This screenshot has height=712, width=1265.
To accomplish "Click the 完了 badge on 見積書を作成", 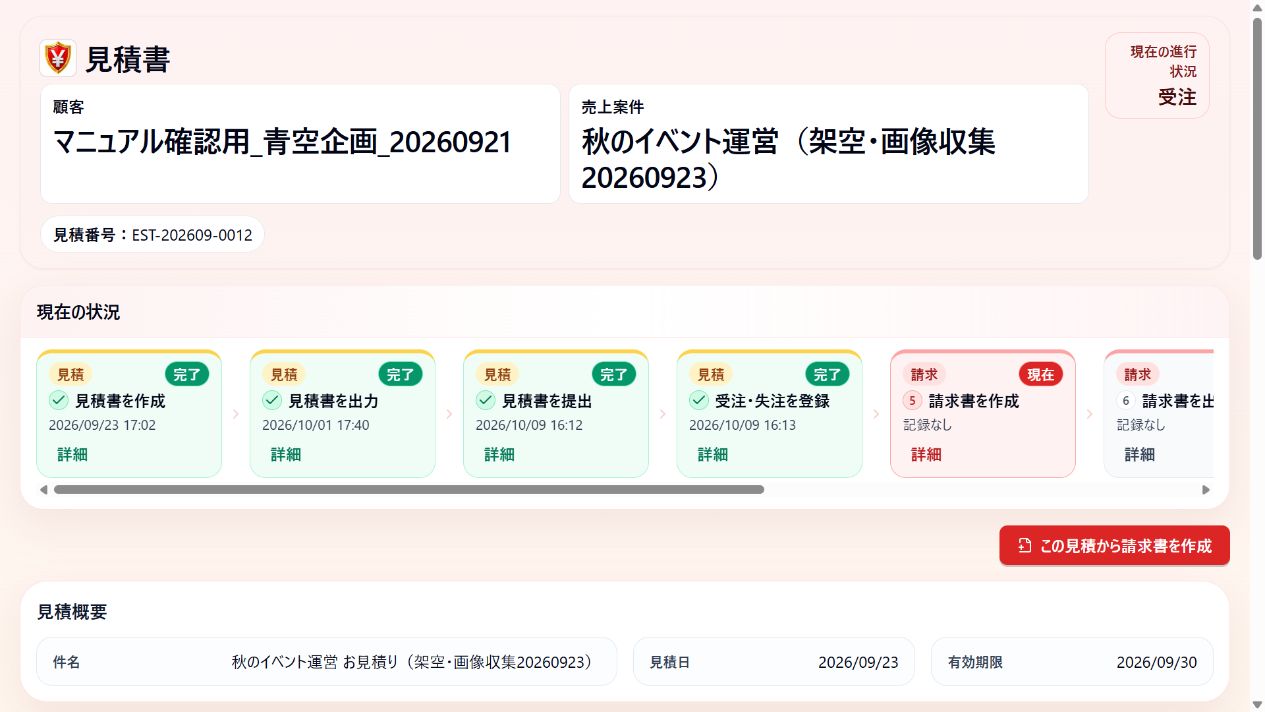I will pyautogui.click(x=187, y=374).
